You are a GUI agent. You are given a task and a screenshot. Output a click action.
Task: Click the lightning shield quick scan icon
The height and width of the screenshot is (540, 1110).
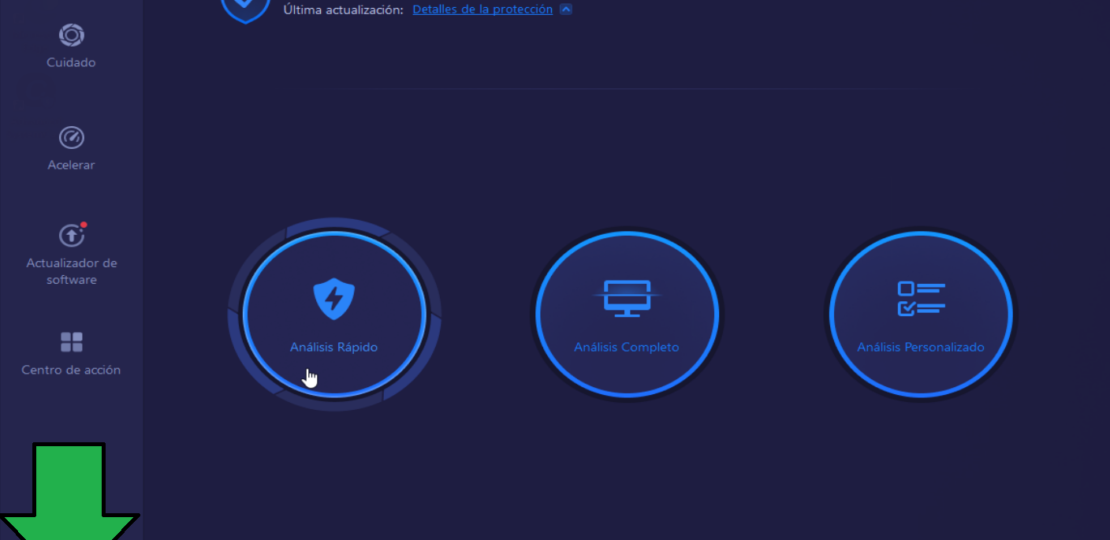334,299
